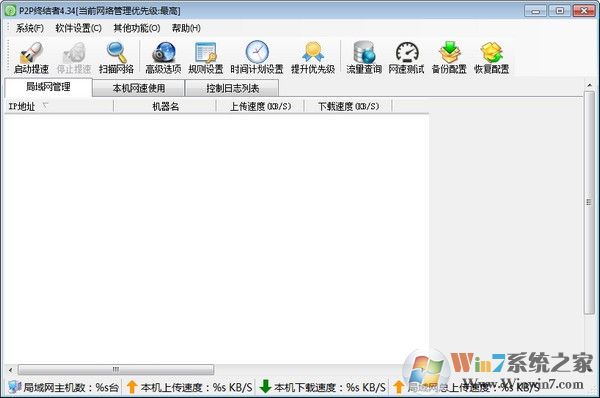Switch to the 控制日志列表 tab
Screen dimensions: 600x398
232,88
